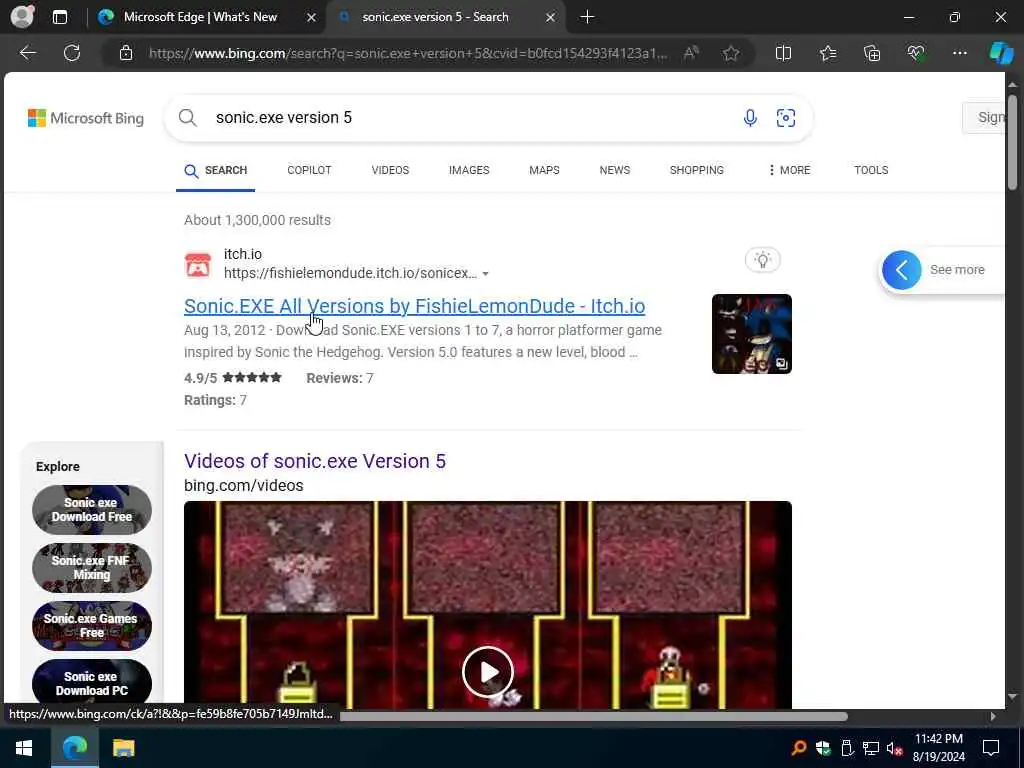Screen dimensions: 1024x768
Task: View site information lock icon
Action: click(126, 53)
